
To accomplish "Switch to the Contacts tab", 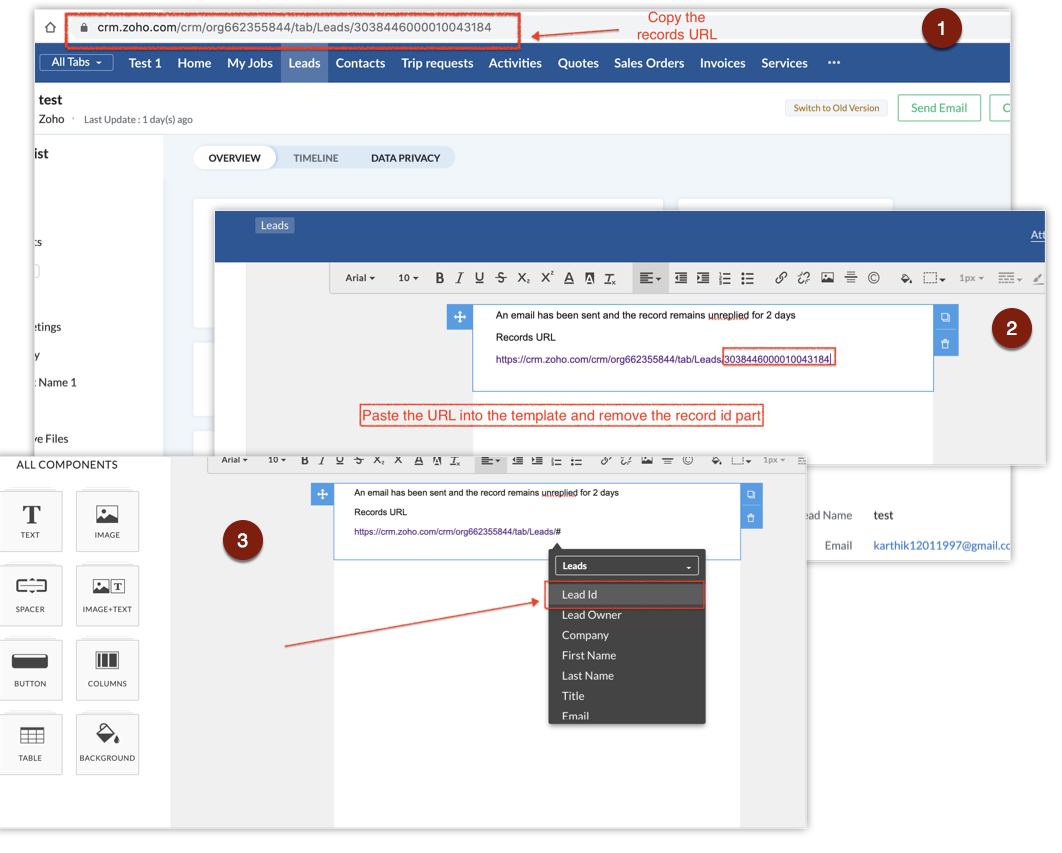I will point(360,63).
